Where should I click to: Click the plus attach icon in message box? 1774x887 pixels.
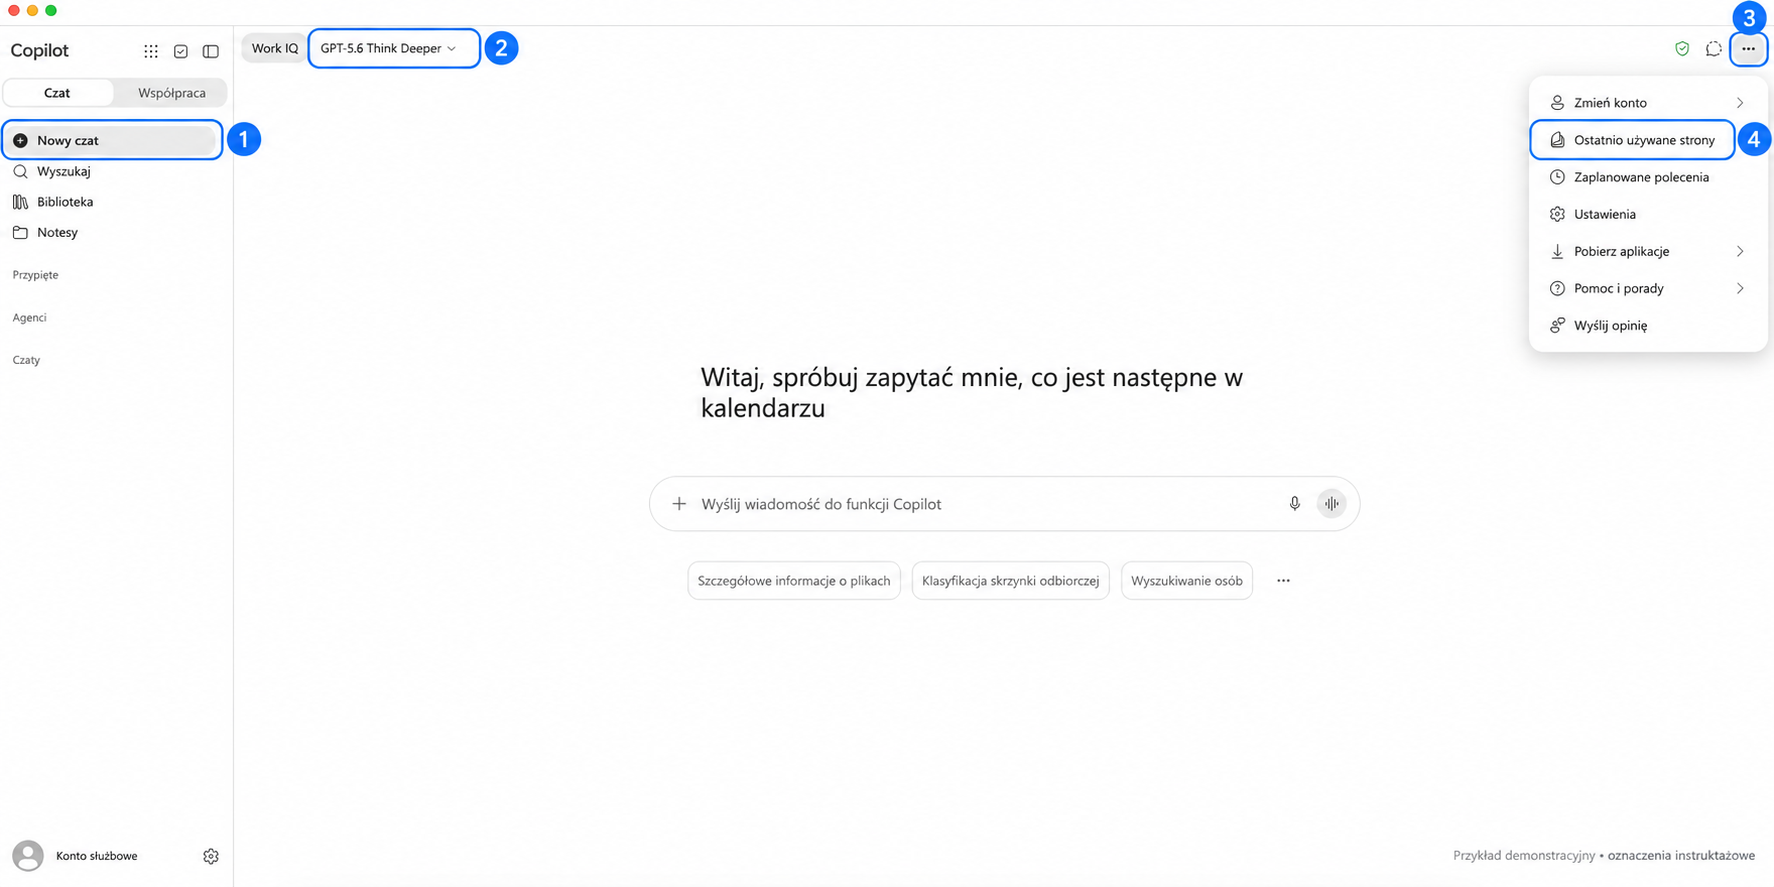(679, 504)
